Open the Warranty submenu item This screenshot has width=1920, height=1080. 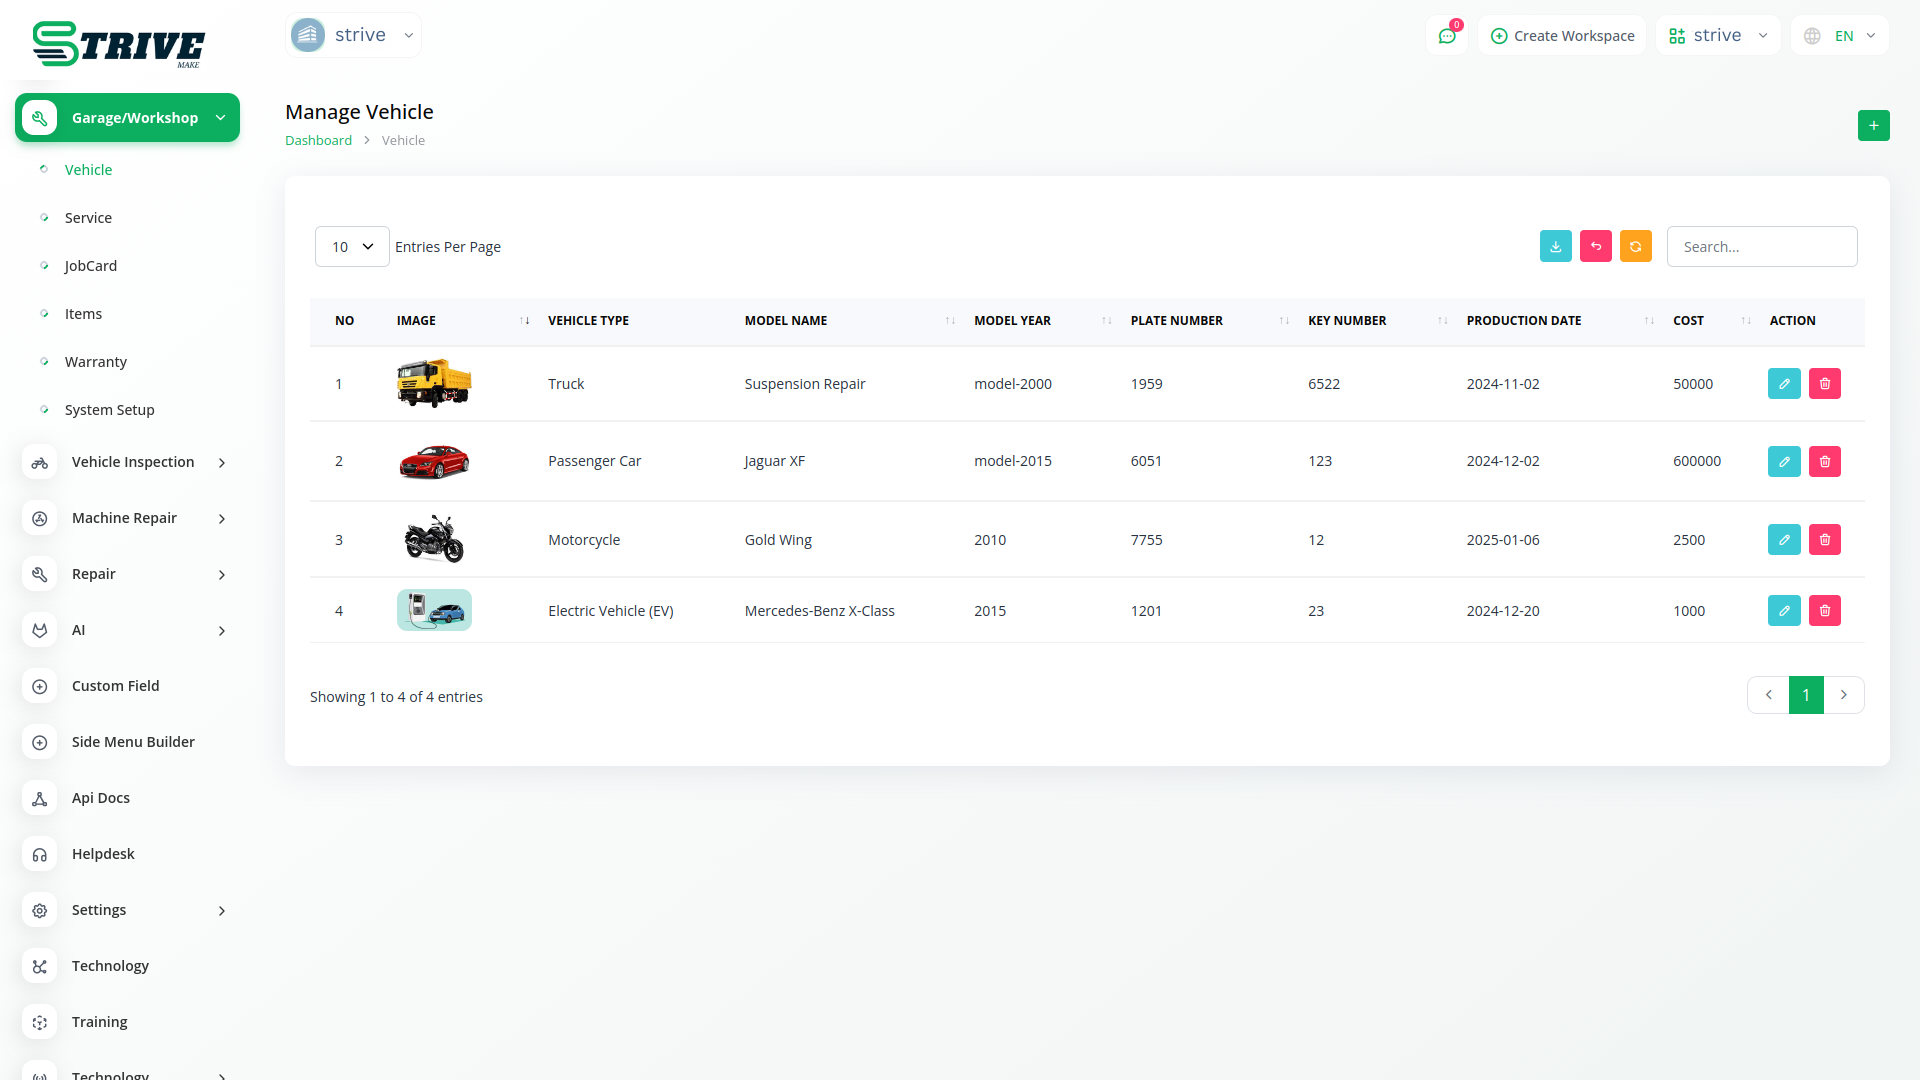point(96,362)
